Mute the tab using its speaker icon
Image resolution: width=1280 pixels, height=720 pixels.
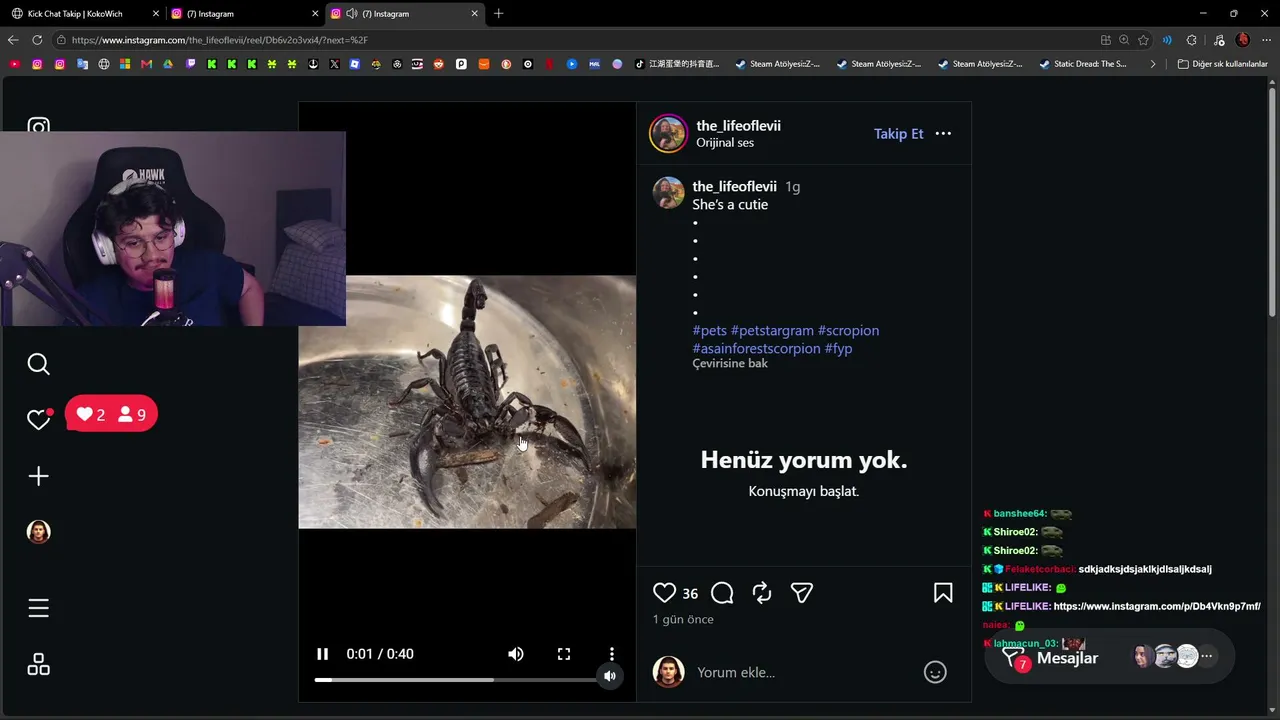pos(351,14)
